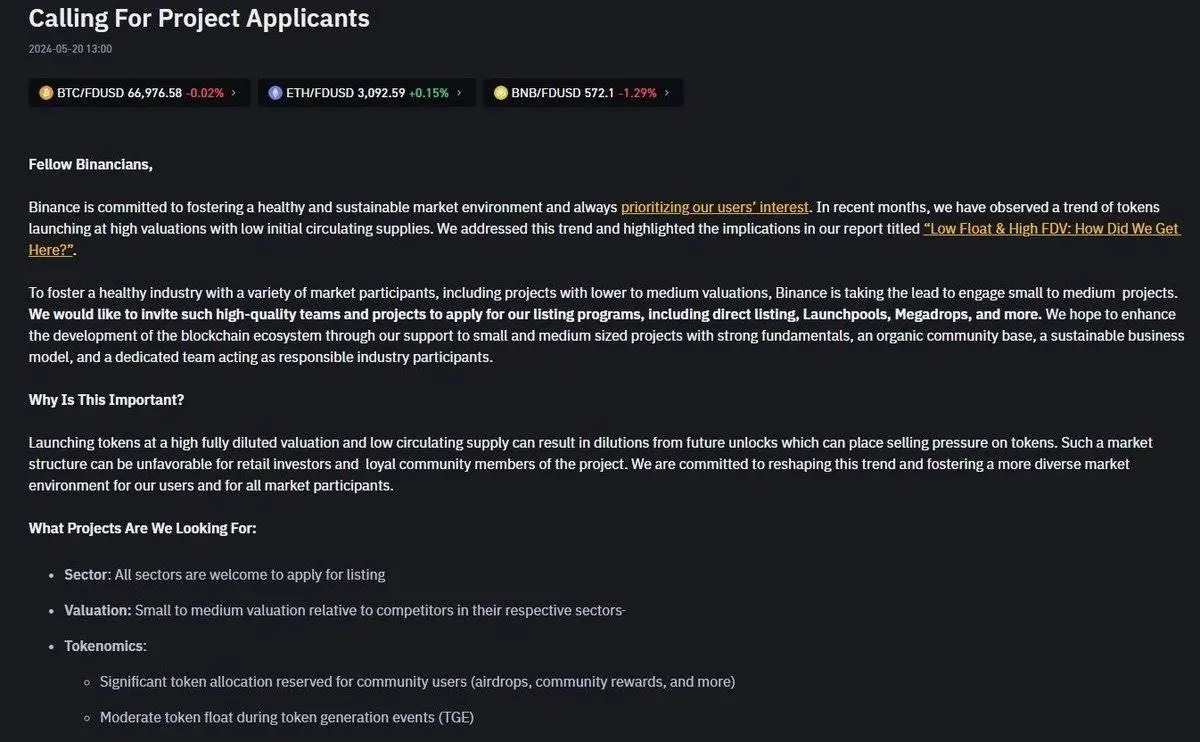
Task: Click the BTC price 66,976.58
Action: click(x=155, y=93)
